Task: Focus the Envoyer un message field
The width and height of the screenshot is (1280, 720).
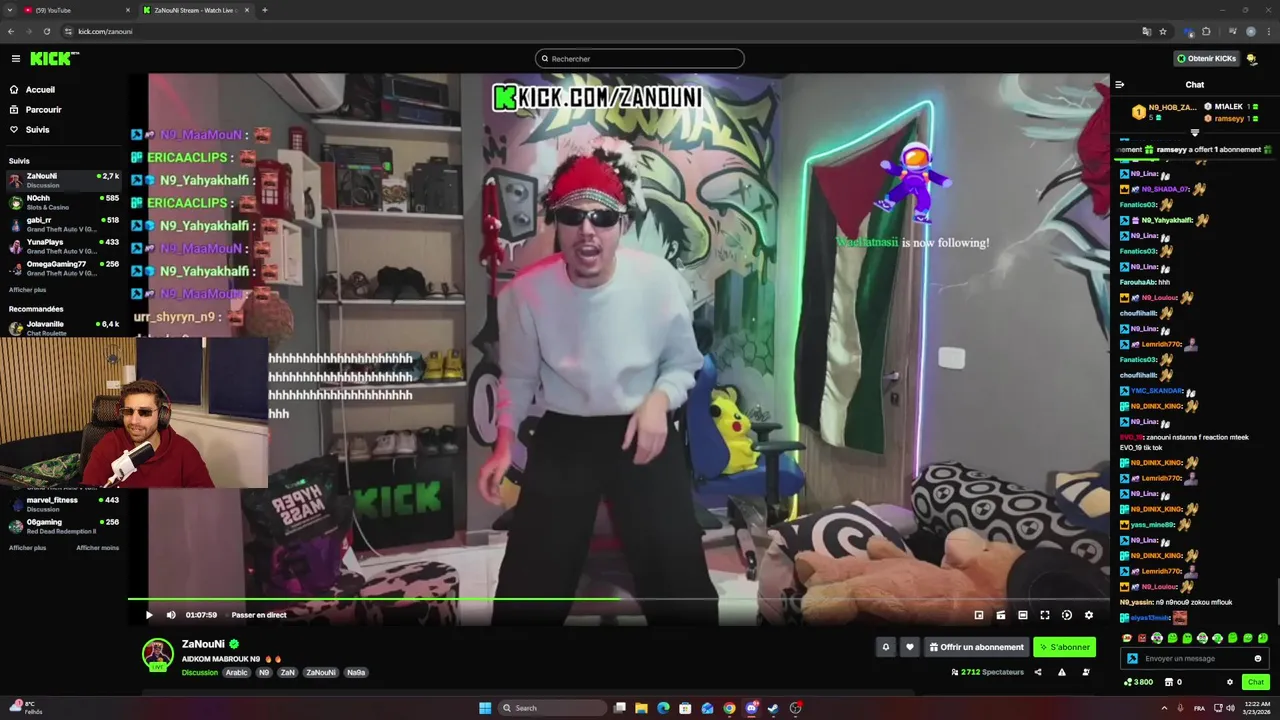Action: (x=1195, y=658)
